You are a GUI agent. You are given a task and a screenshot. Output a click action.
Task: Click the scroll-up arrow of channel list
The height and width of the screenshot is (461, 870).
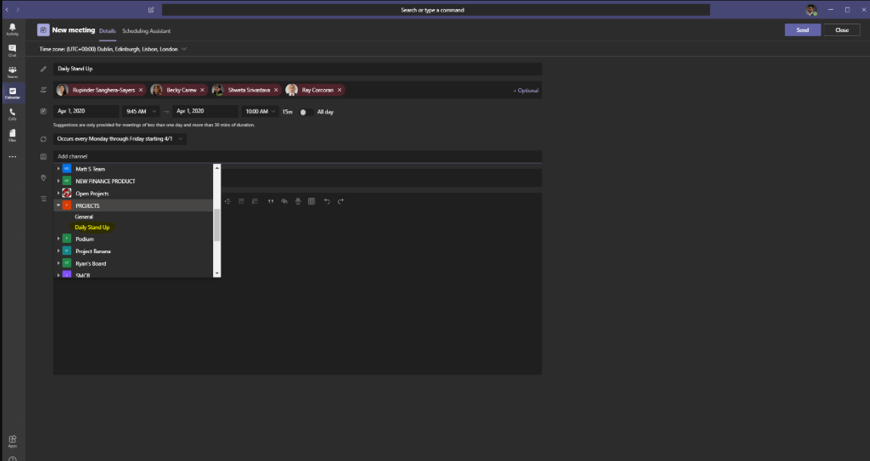click(x=217, y=168)
